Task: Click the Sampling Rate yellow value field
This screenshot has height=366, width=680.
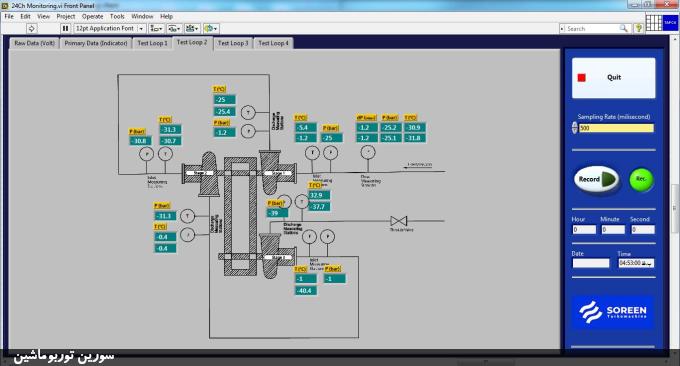Action: 616,128
